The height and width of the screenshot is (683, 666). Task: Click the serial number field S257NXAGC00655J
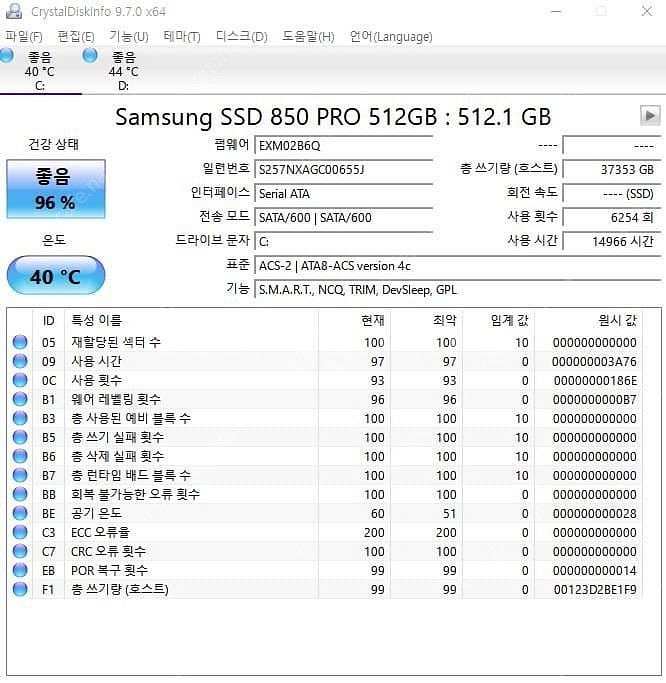344,169
